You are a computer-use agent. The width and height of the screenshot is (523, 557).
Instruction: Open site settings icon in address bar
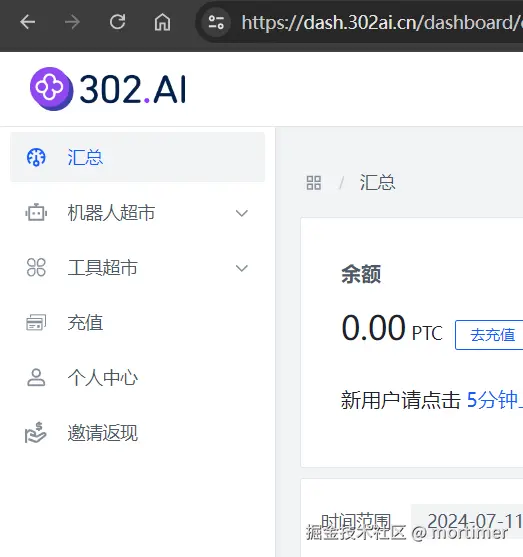[216, 22]
